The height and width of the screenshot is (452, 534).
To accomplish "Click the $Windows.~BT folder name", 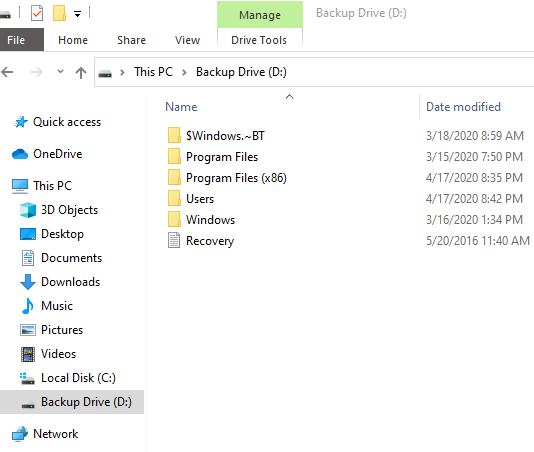I will 225,136.
